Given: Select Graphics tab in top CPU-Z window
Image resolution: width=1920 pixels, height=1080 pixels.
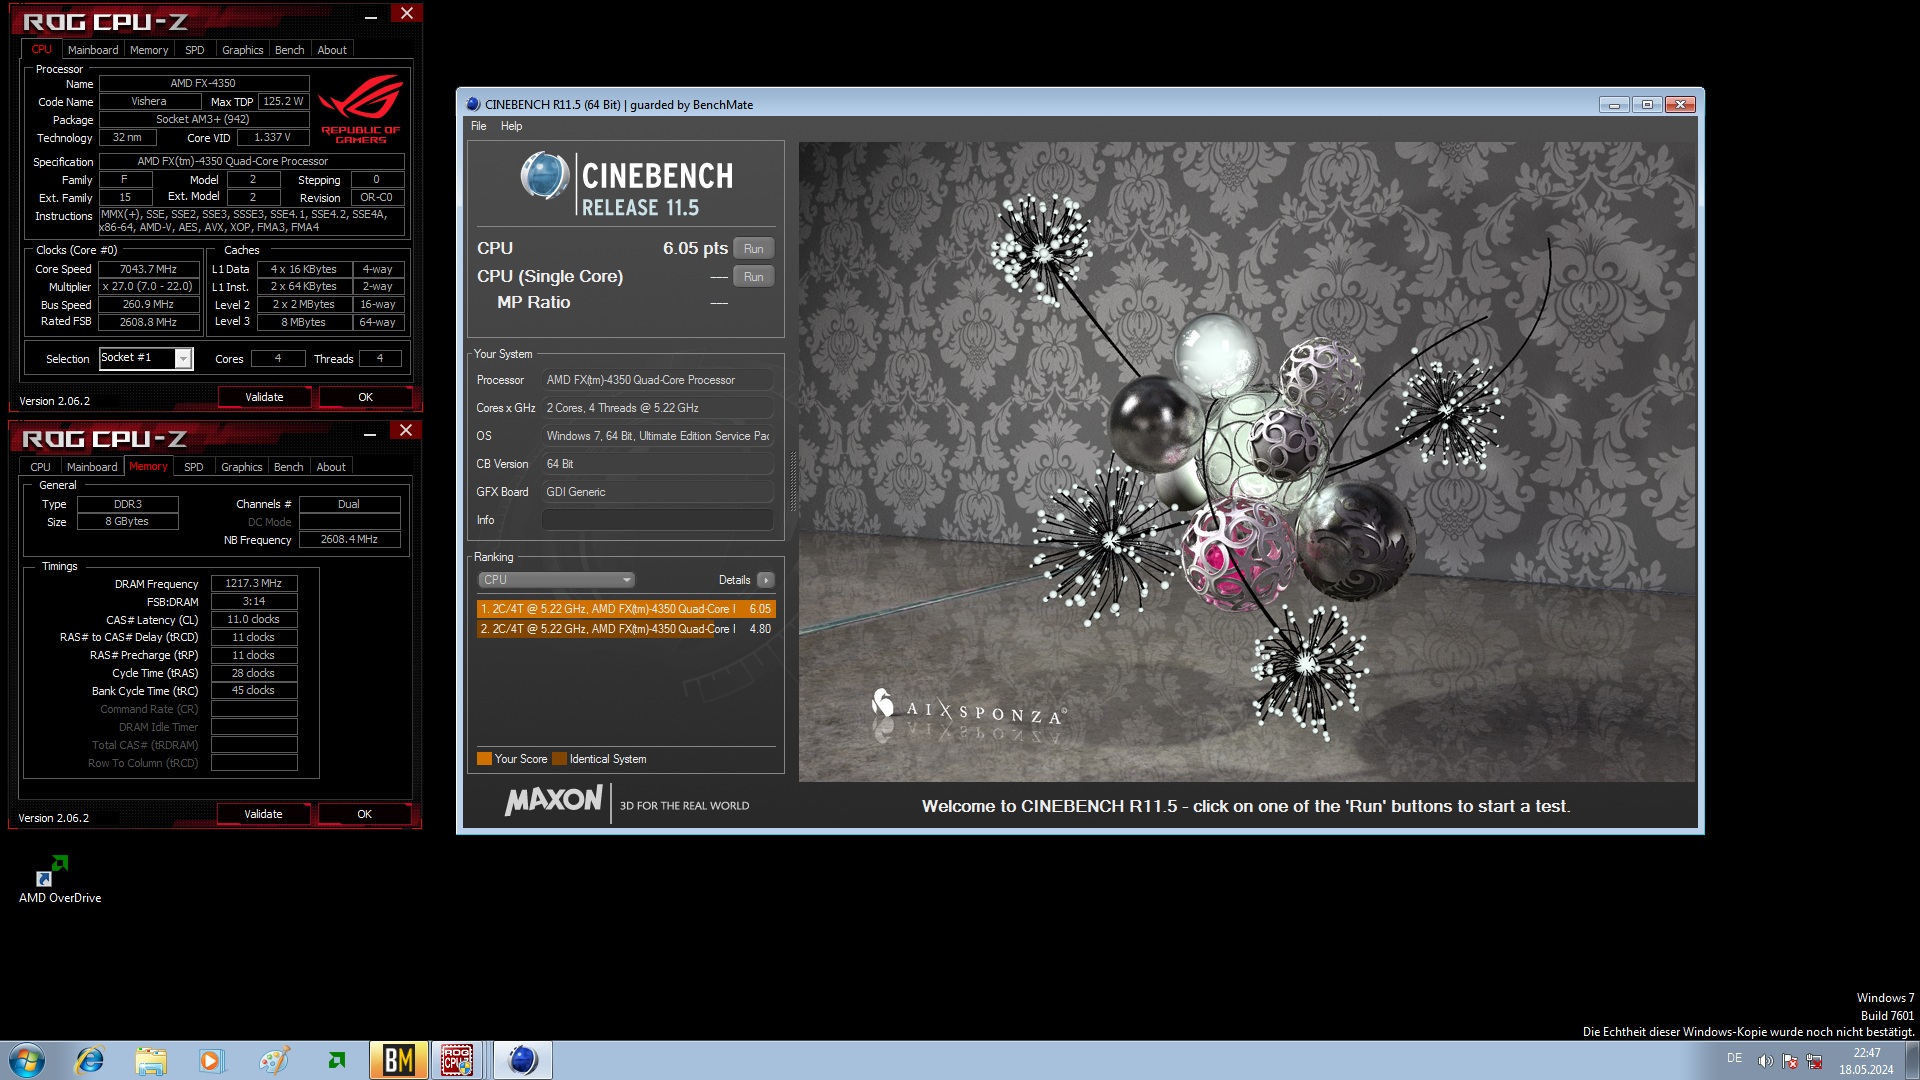Looking at the screenshot, I should [243, 50].
